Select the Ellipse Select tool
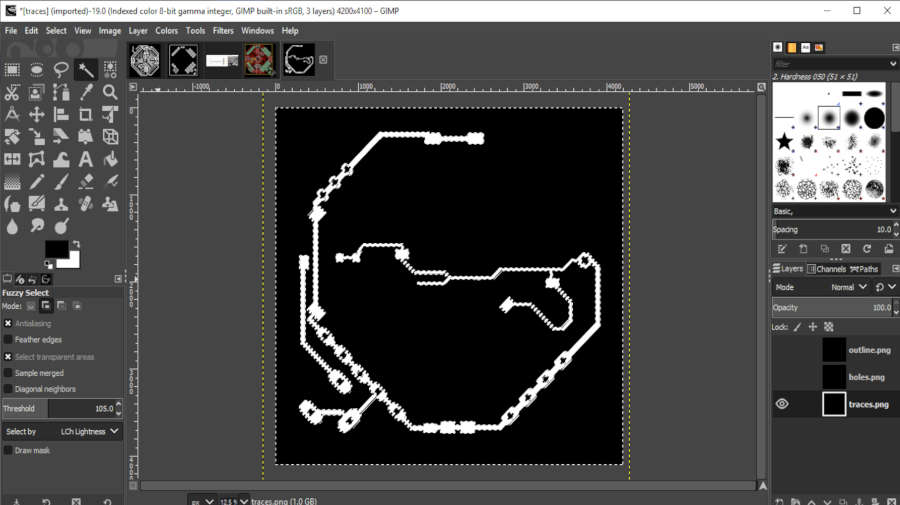The width and height of the screenshot is (900, 505). (x=37, y=70)
